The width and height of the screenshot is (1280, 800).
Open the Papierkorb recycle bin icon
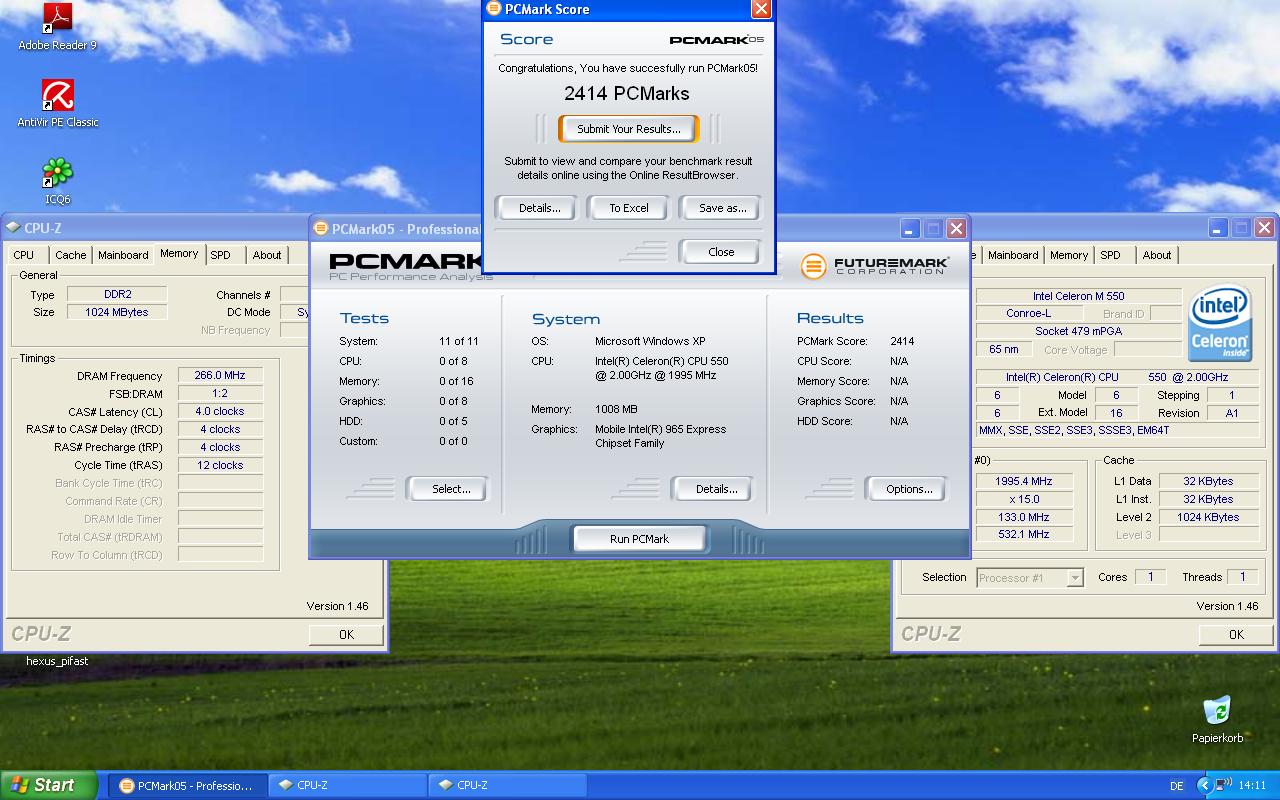click(1217, 719)
